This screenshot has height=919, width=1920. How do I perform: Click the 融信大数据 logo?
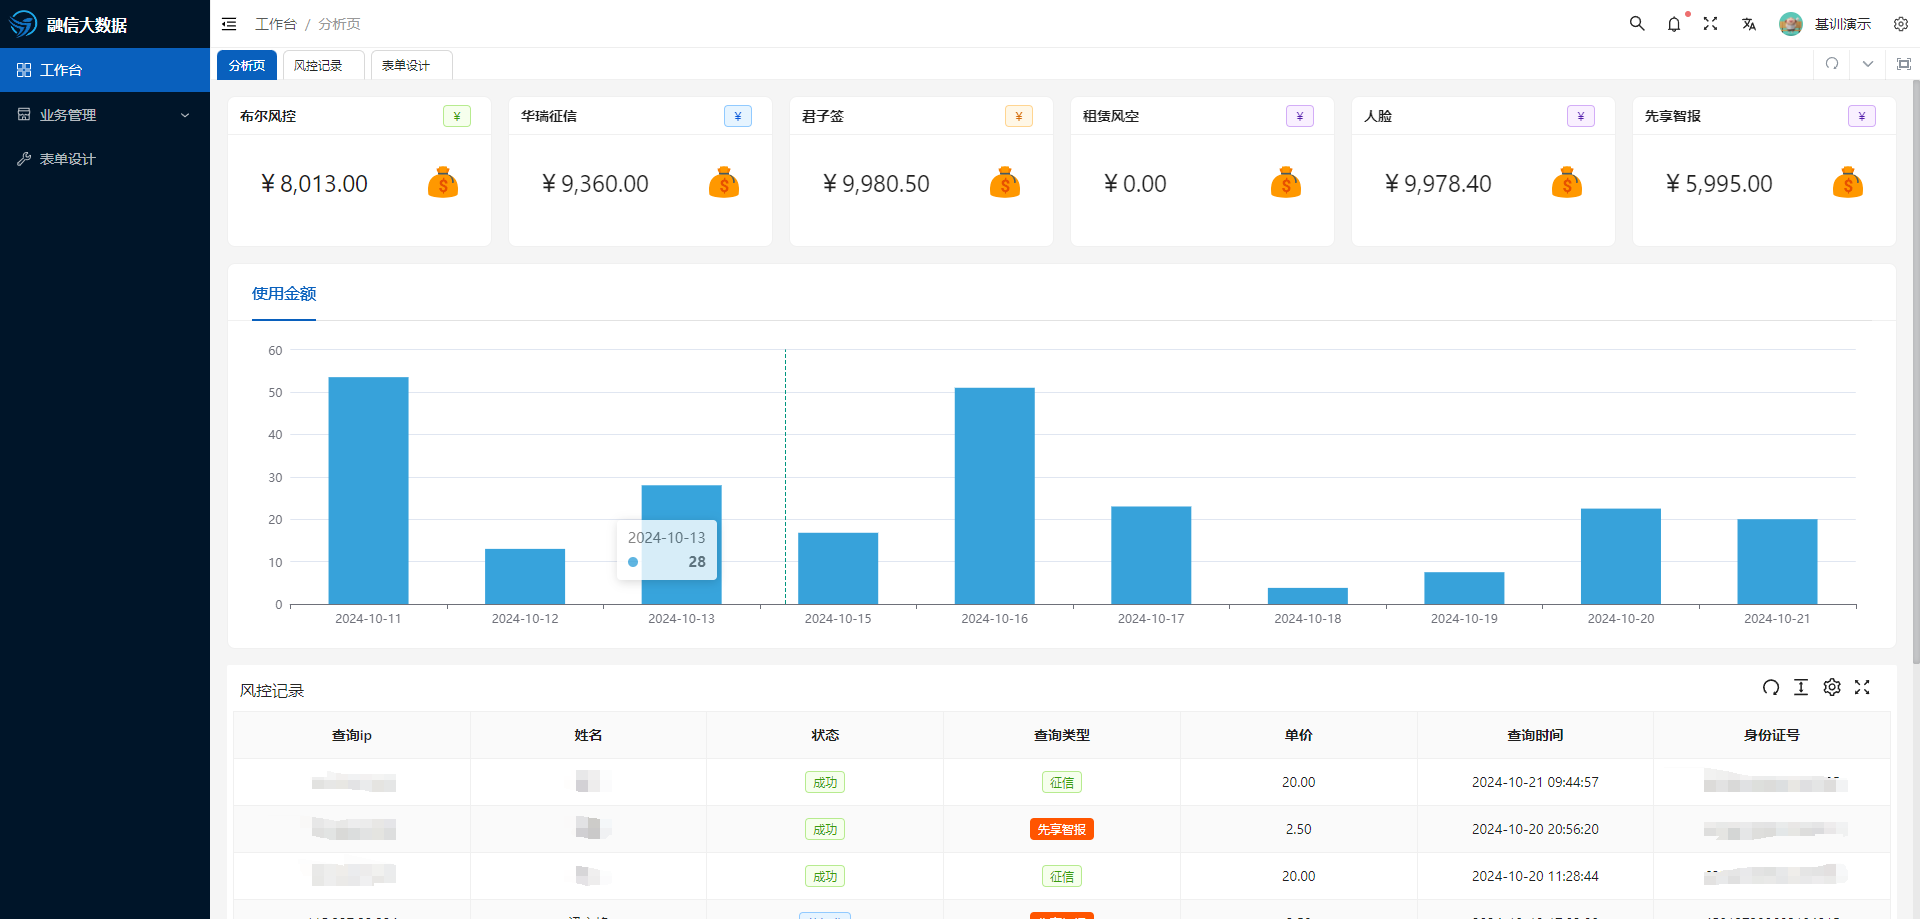pos(68,24)
